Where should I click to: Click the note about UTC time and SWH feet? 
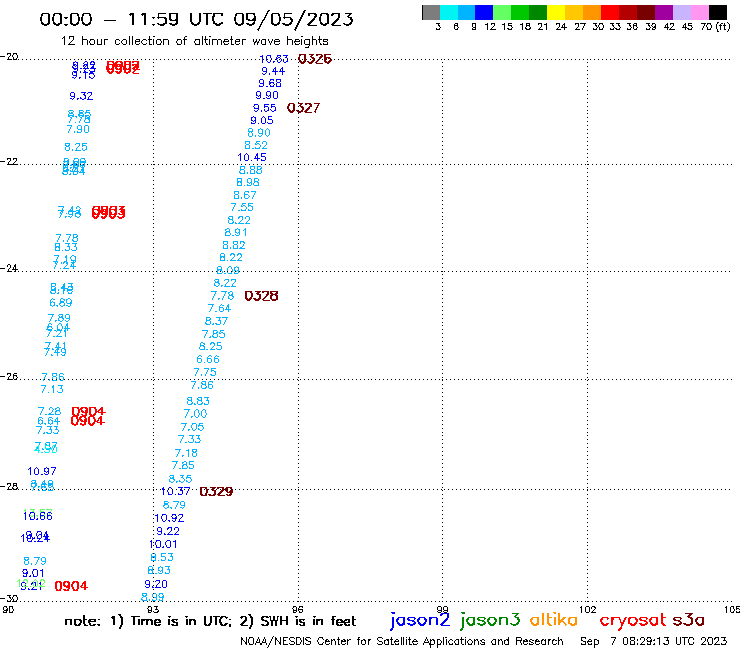point(210,621)
